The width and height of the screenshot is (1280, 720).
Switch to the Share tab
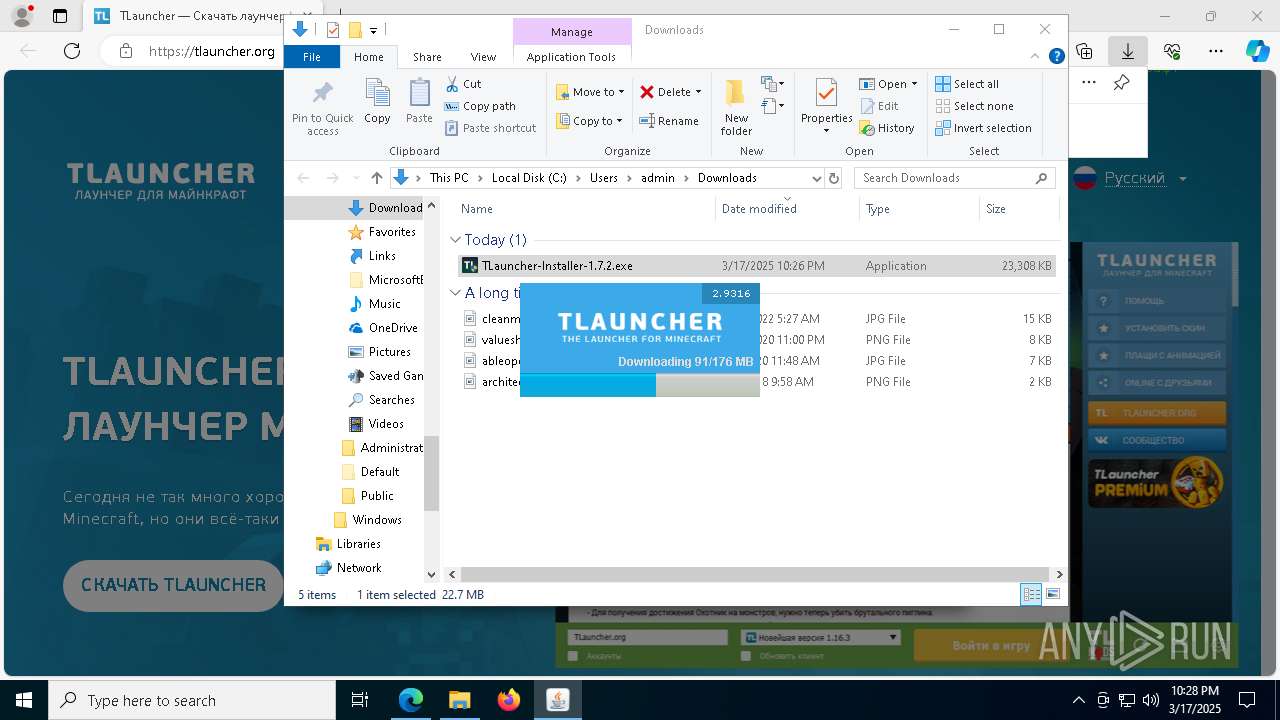427,57
